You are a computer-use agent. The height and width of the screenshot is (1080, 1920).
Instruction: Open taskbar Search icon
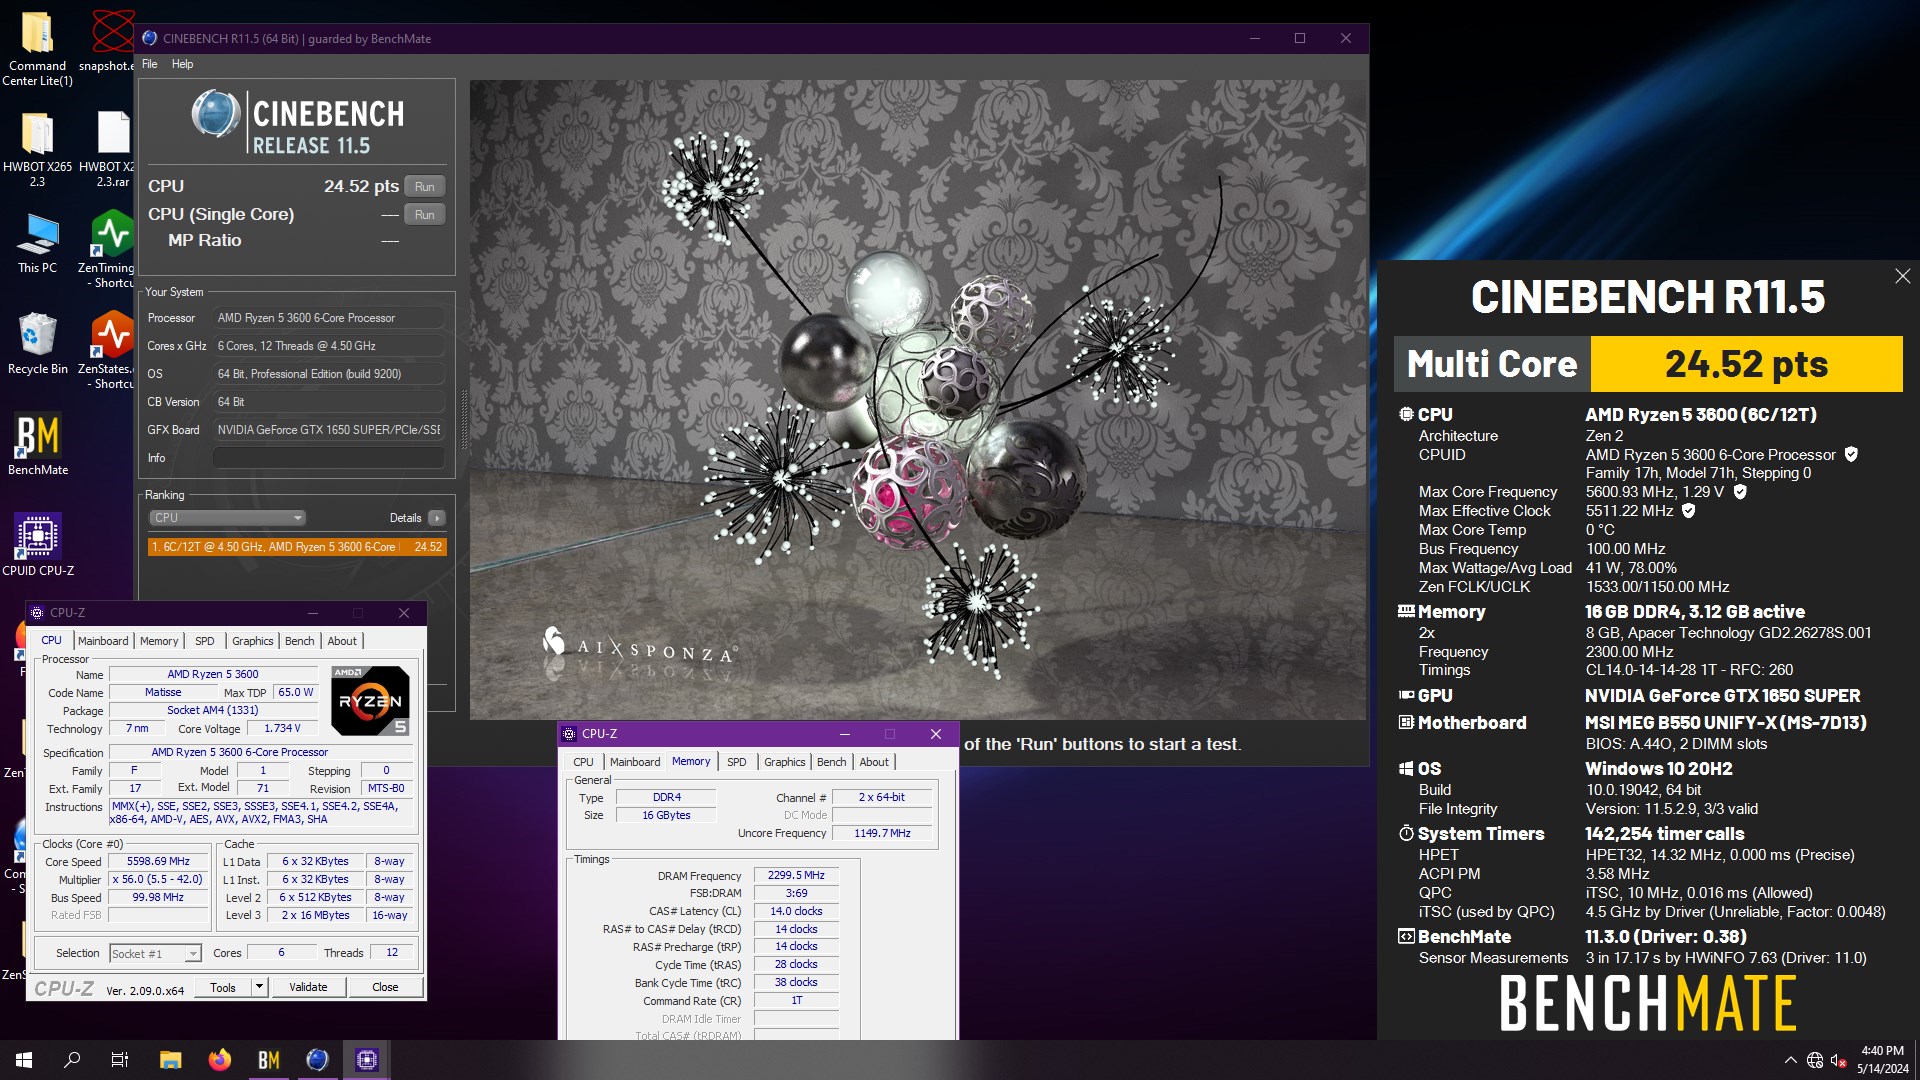pos(72,1060)
